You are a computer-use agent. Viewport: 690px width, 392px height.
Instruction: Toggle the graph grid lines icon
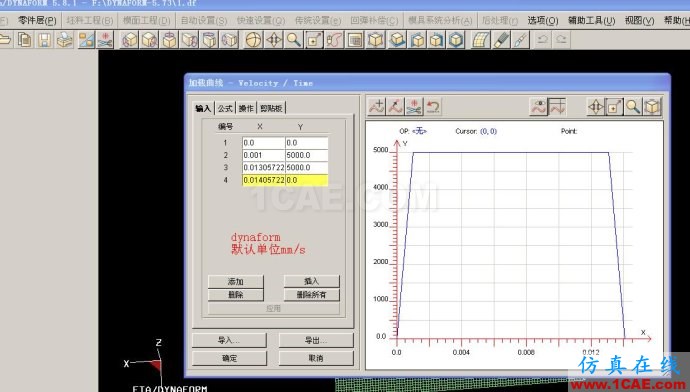pos(558,107)
